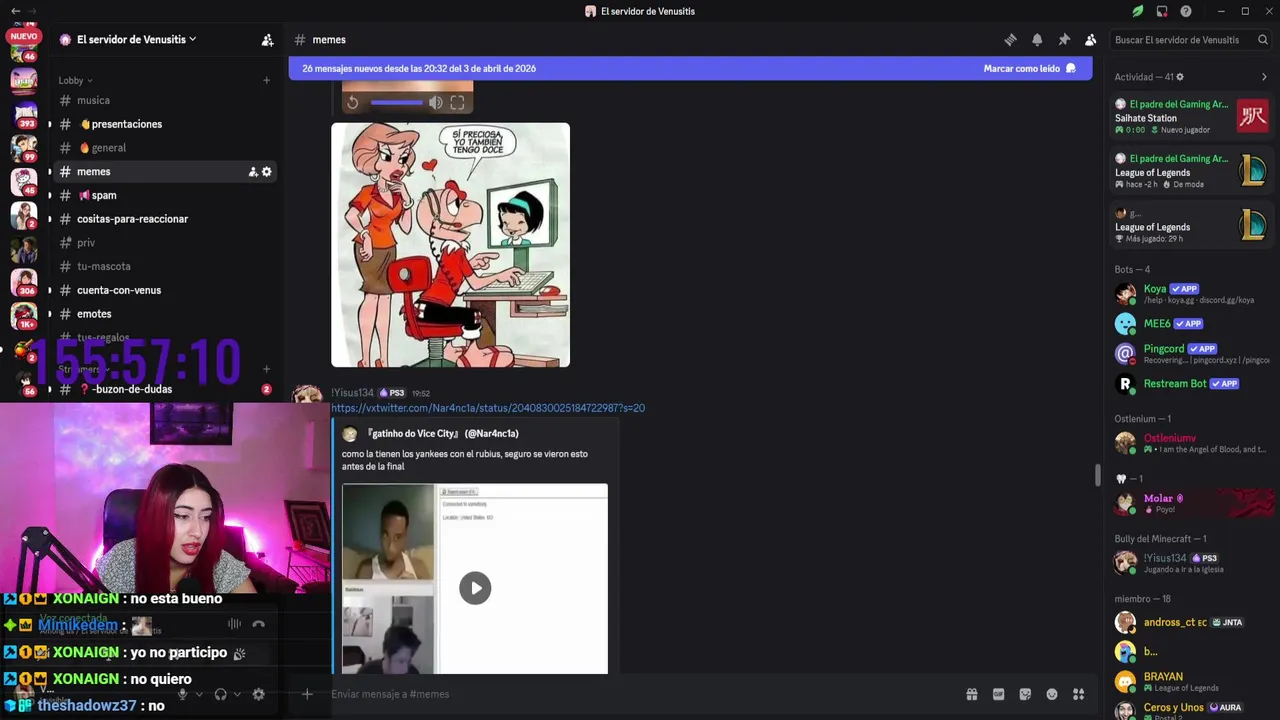The width and height of the screenshot is (1280, 720).
Task: Mute the video speaker icon
Action: tap(435, 103)
